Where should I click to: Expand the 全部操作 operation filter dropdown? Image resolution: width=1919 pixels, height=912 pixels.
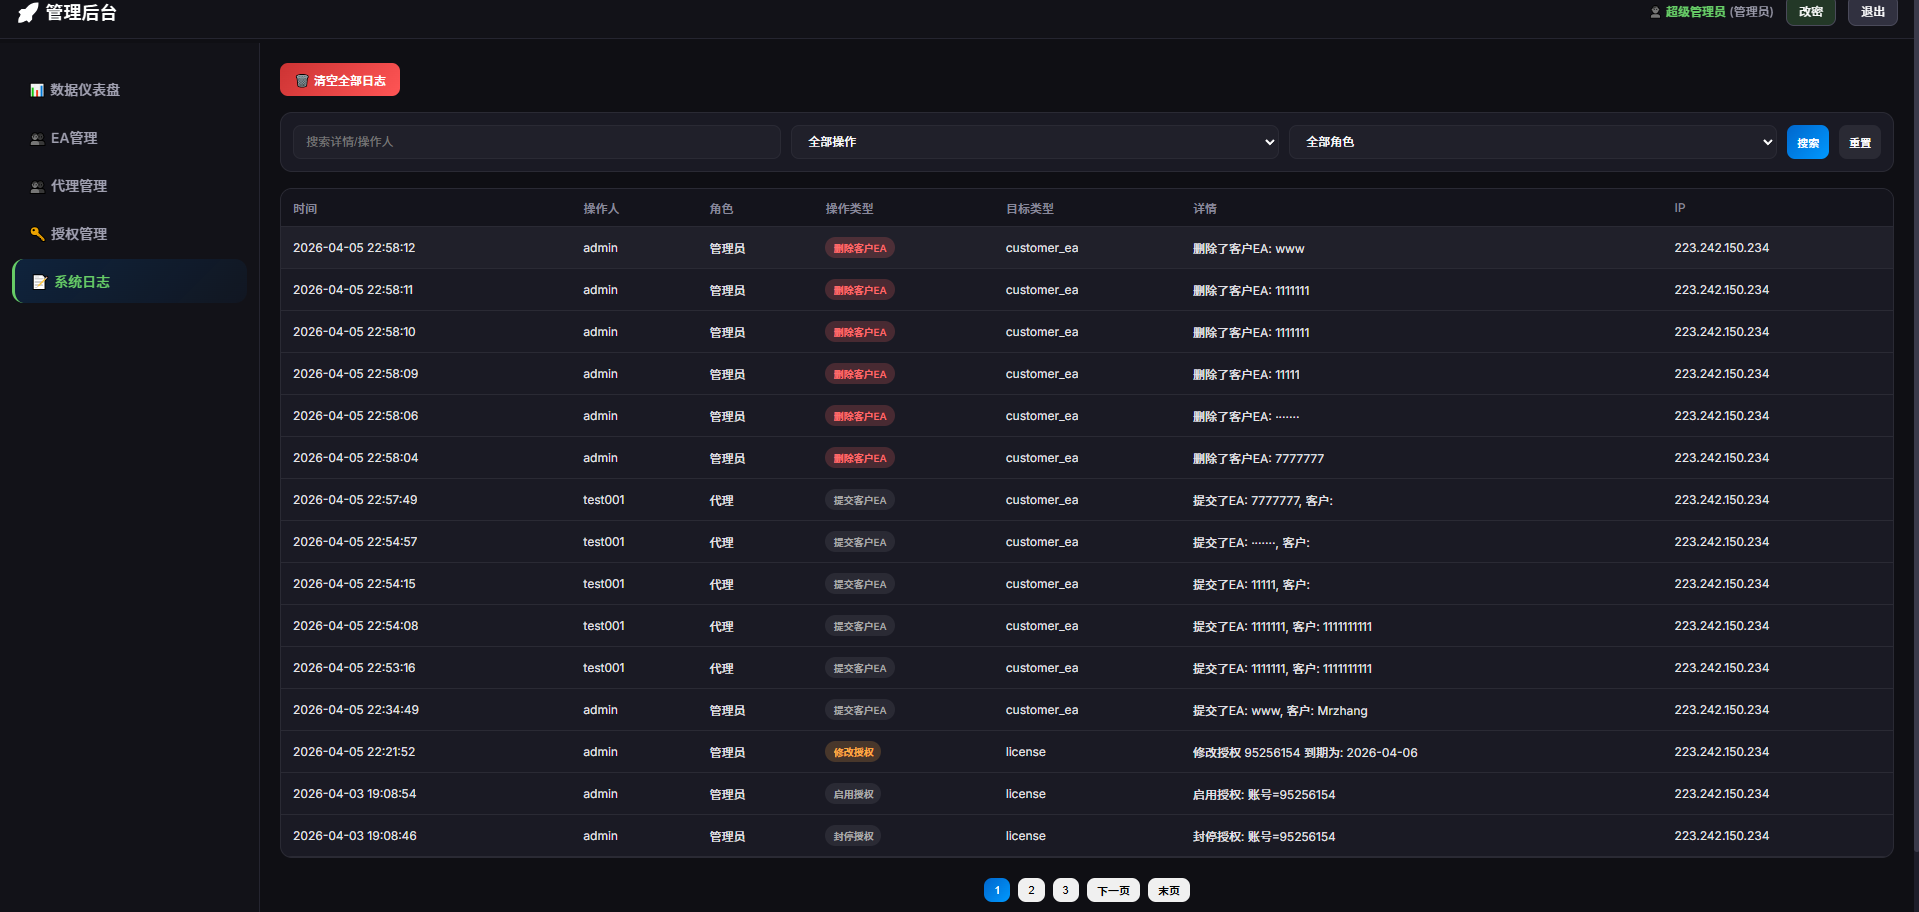tap(1035, 142)
